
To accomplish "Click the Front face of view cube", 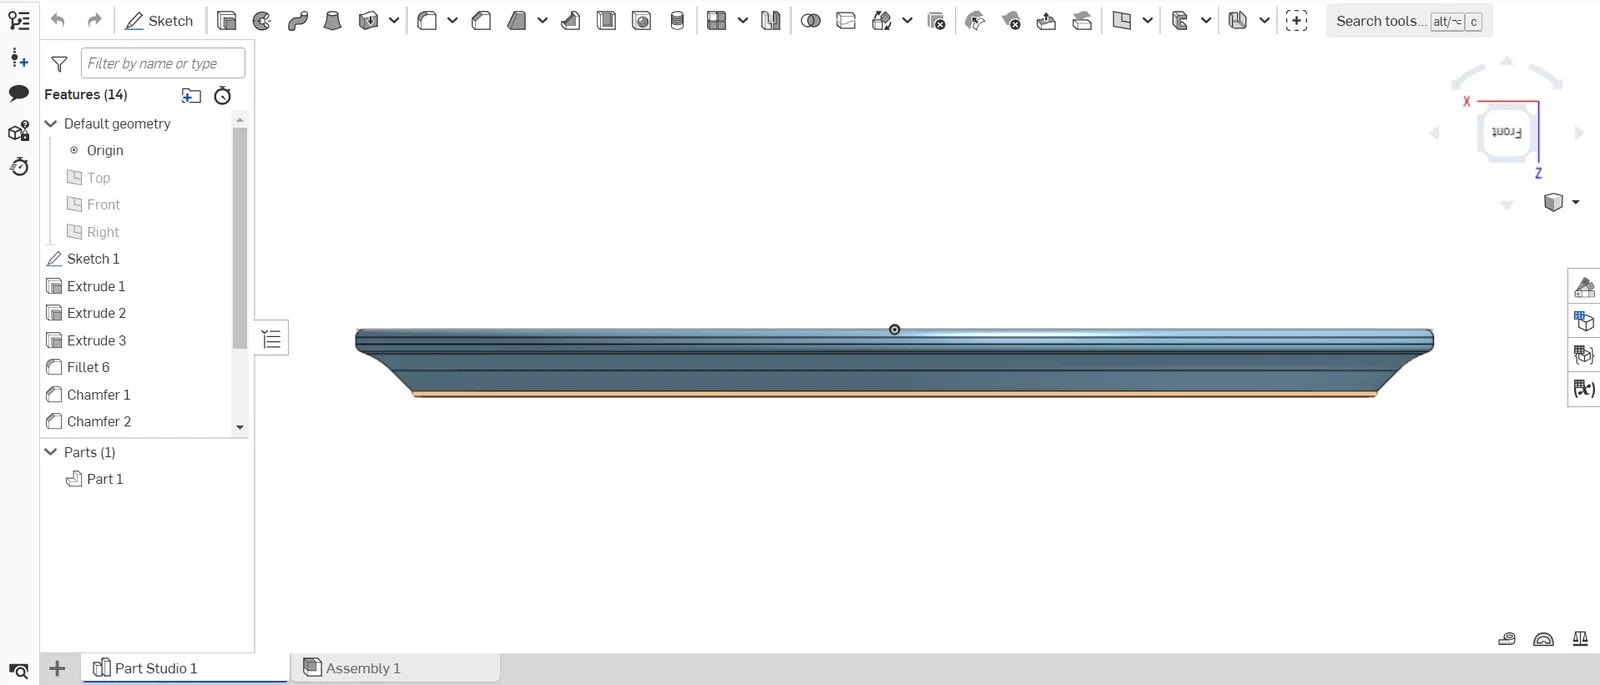I will 1506,132.
